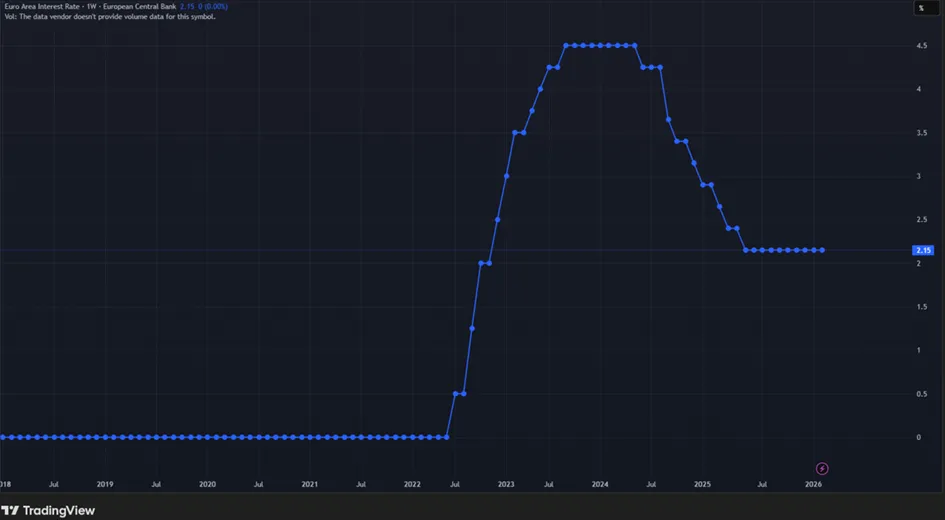Viewport: 945px width, 520px height.
Task: Click the 0.5 price axis label
Action: 921,393
